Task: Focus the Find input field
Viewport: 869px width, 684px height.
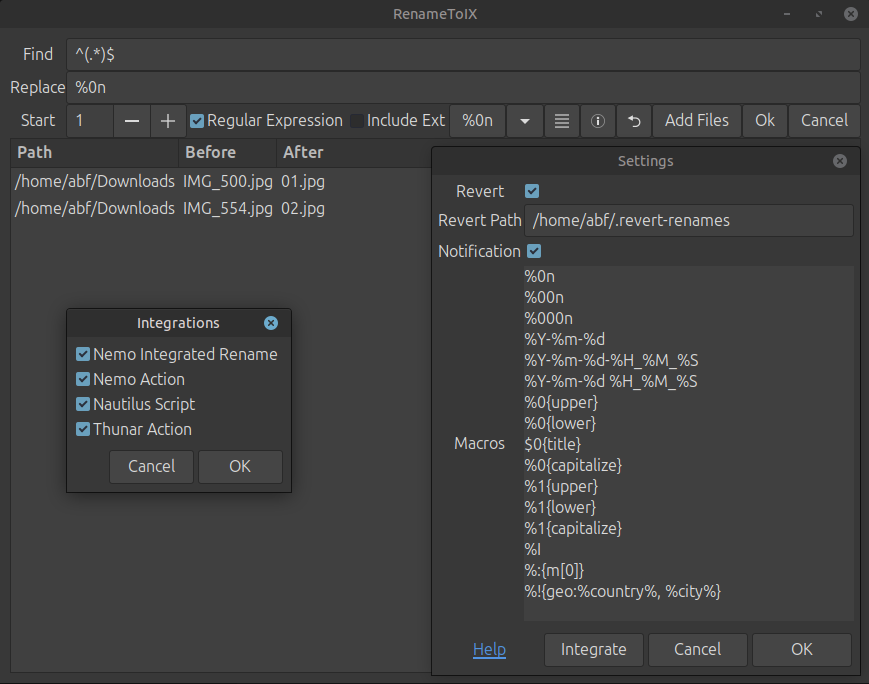Action: tap(463, 54)
